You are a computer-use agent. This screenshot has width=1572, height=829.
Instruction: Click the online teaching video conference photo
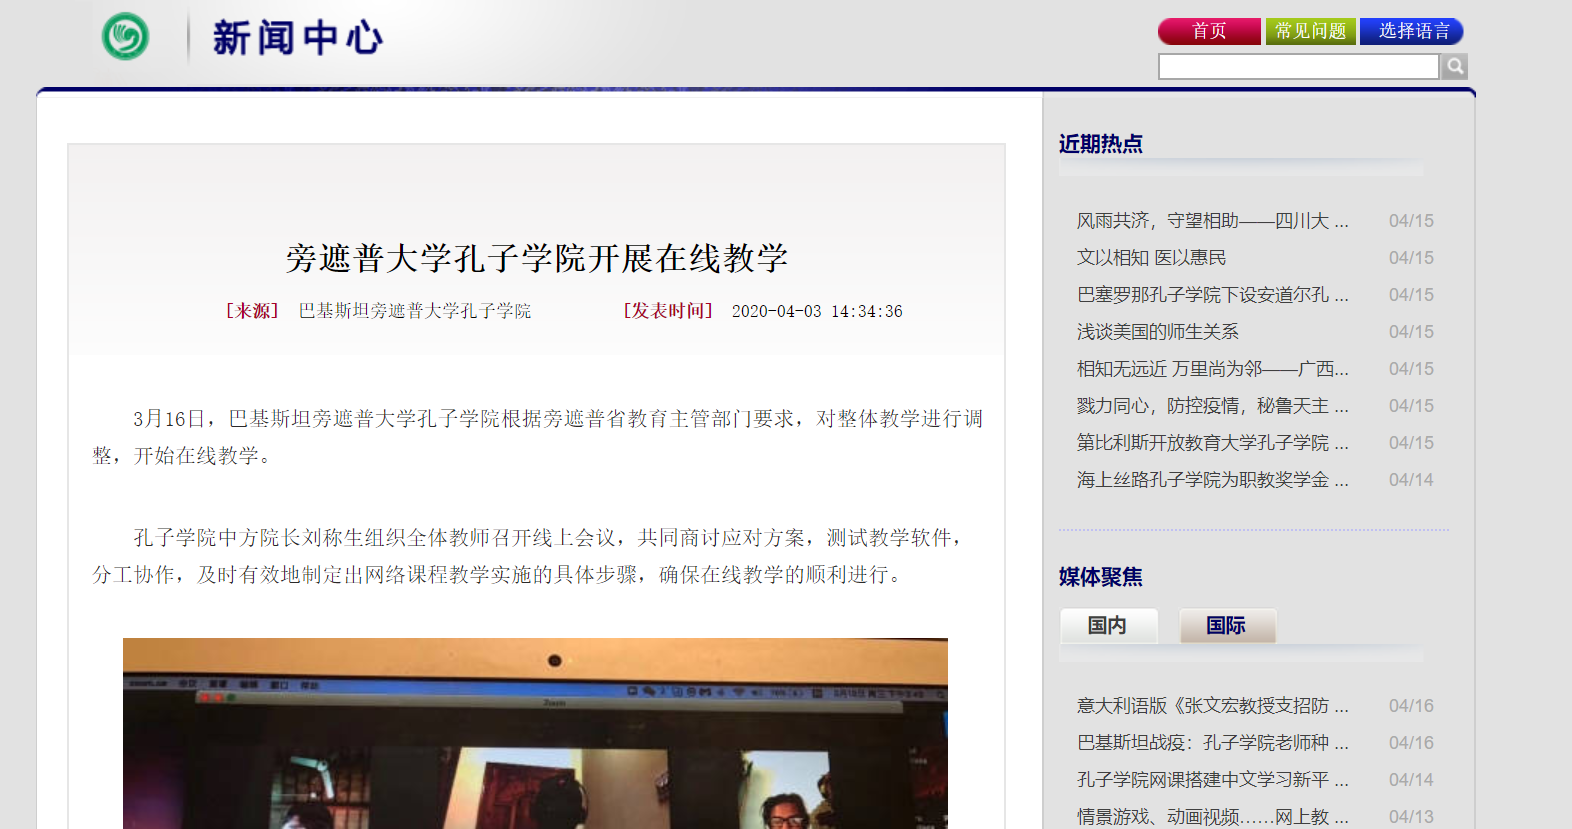(x=535, y=733)
